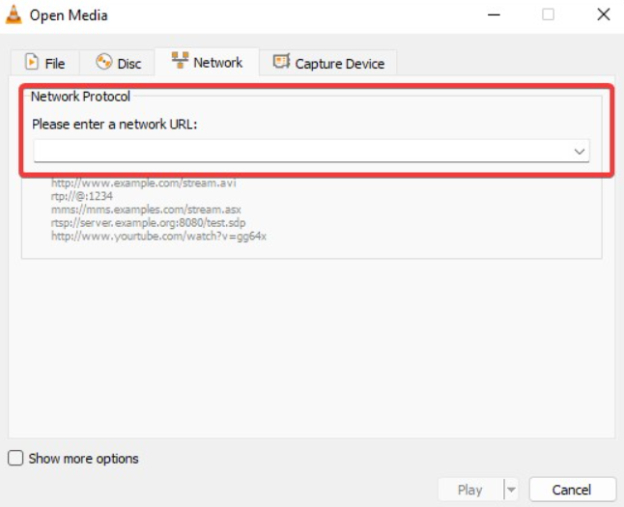Click the Cancel button
The image size is (624, 507).
572,490
